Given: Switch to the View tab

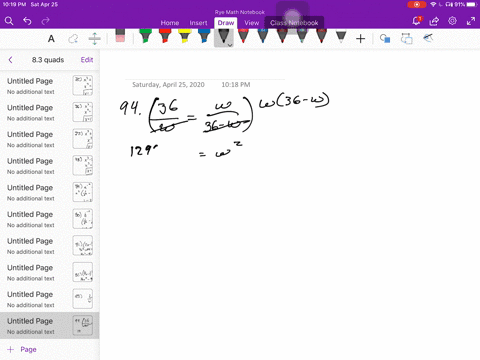Looking at the screenshot, I should point(251,23).
